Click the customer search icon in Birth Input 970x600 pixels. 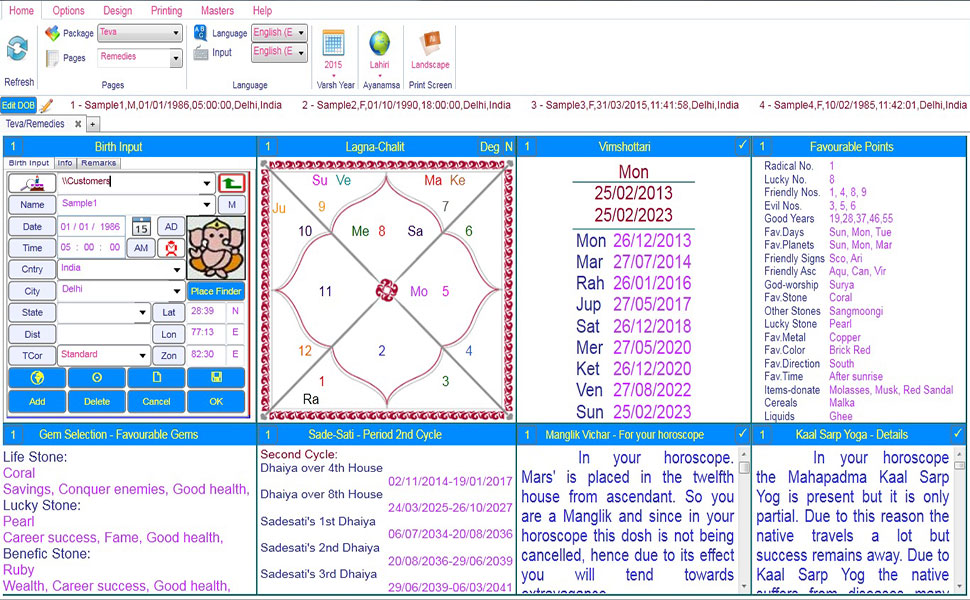pos(32,183)
